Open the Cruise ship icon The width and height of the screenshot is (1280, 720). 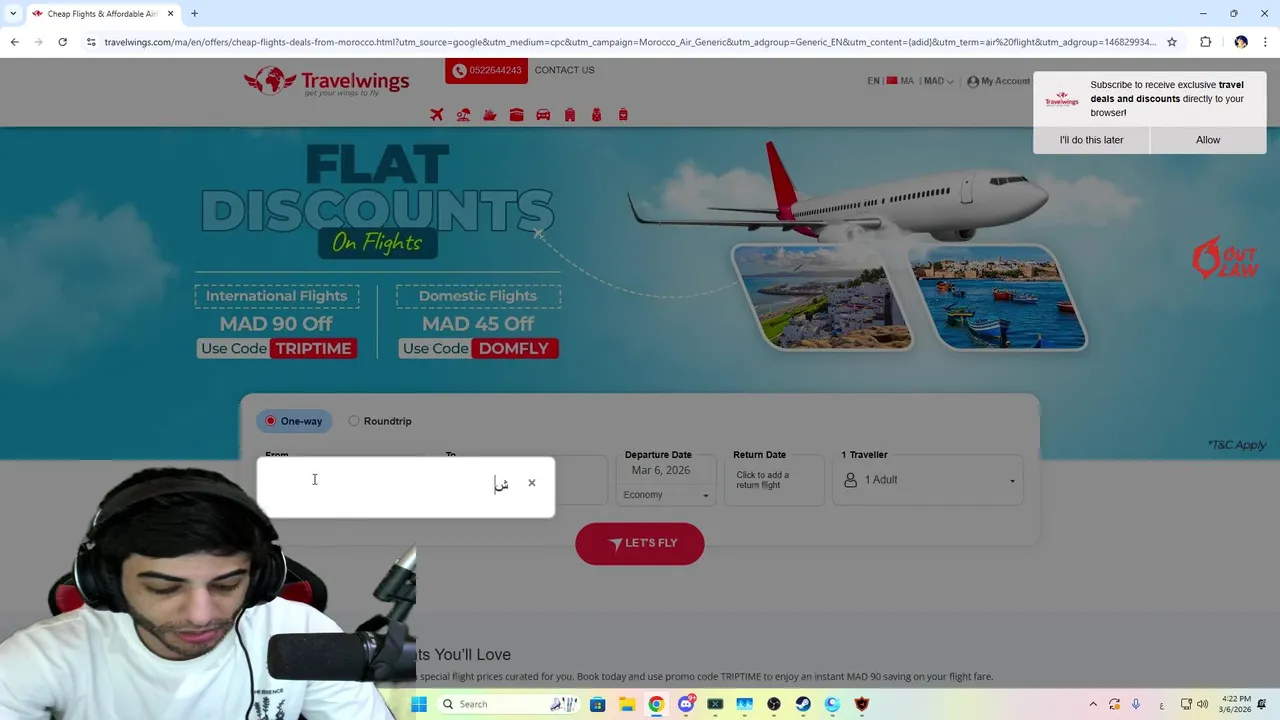click(490, 115)
